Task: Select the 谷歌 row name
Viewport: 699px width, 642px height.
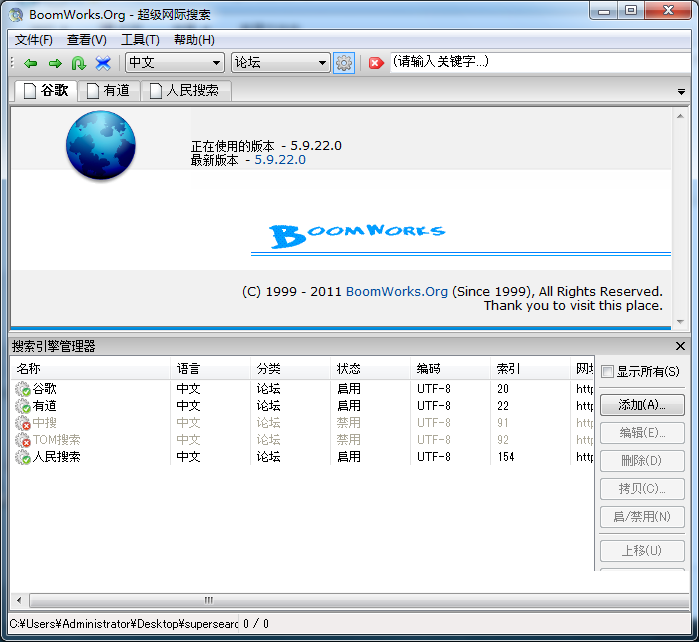Action: click(45, 389)
